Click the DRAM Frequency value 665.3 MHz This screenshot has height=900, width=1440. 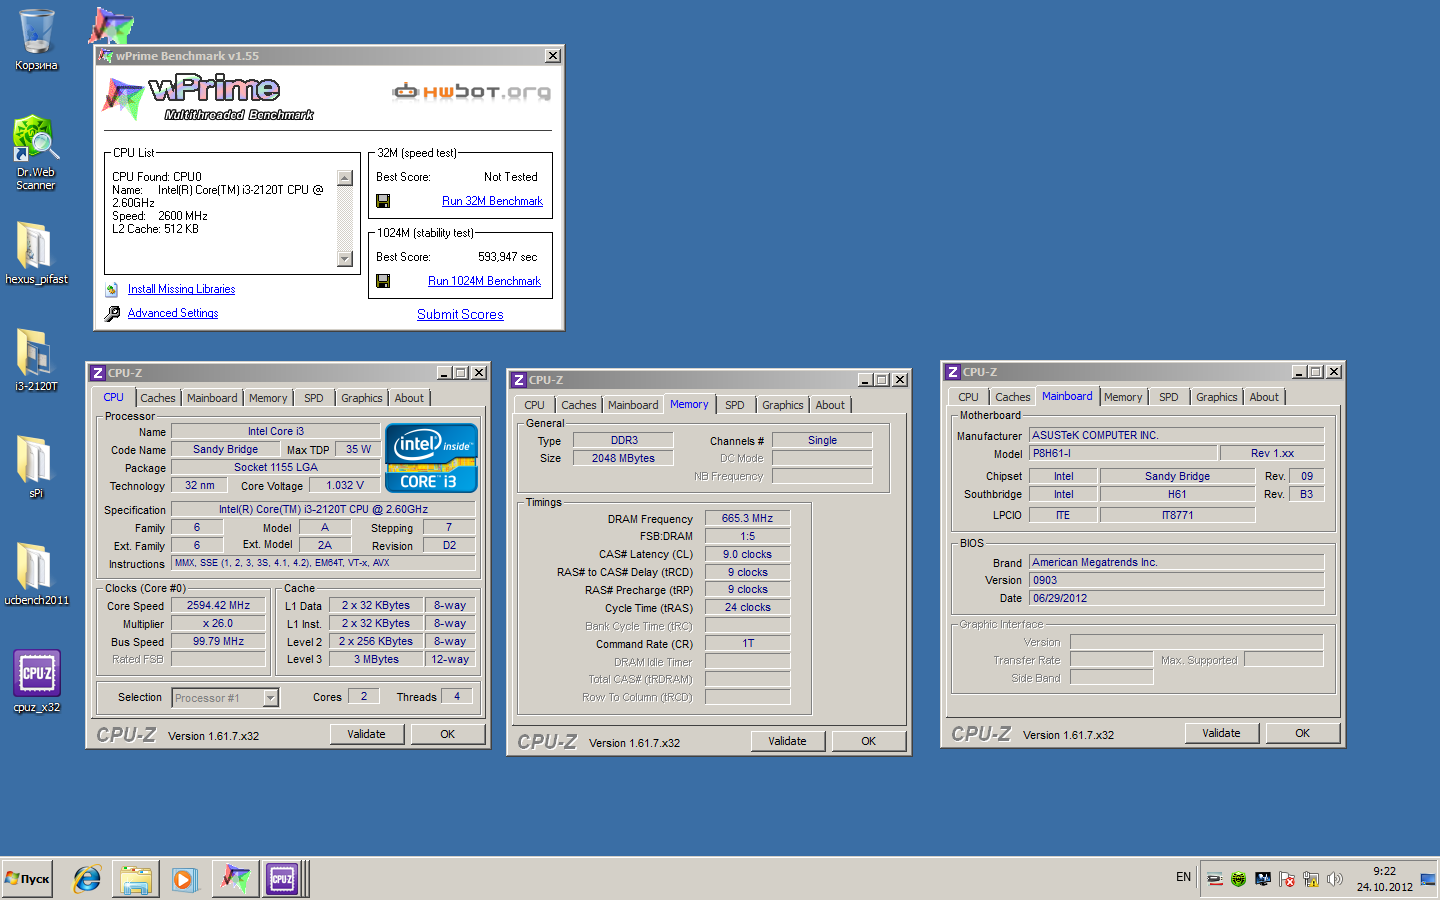[747, 518]
